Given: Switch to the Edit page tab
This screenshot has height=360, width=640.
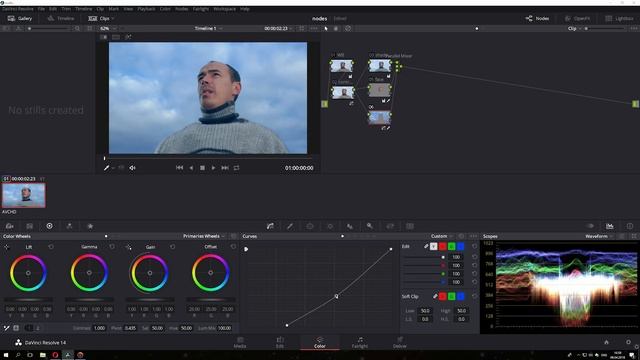Looking at the screenshot, I should click(280, 342).
